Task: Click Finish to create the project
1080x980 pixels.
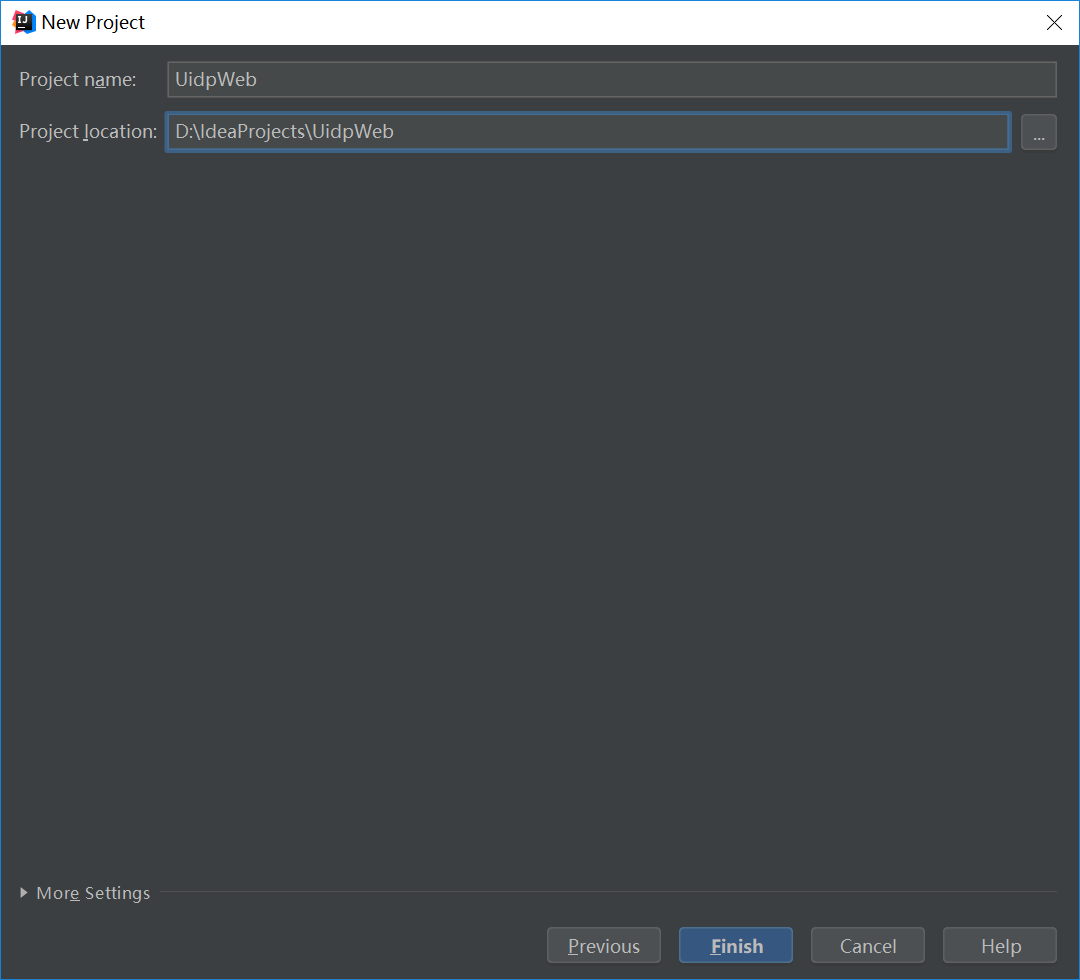Action: pyautogui.click(x=736, y=946)
